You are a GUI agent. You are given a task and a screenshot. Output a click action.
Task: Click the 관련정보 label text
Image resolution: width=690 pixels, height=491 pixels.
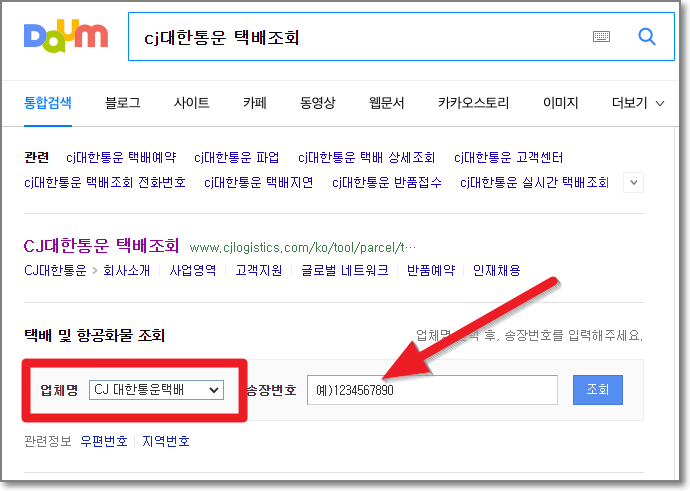pos(48,441)
